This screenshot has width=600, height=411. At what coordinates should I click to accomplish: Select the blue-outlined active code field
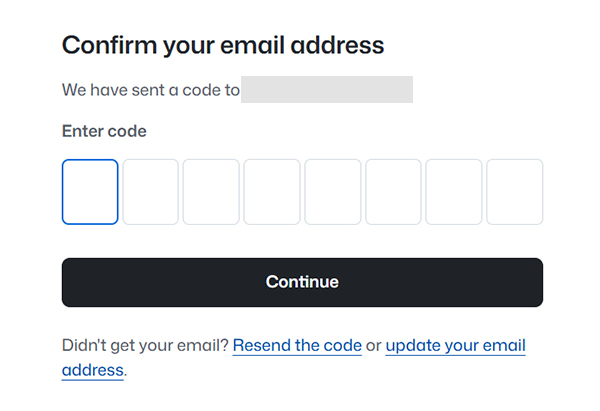(x=90, y=192)
